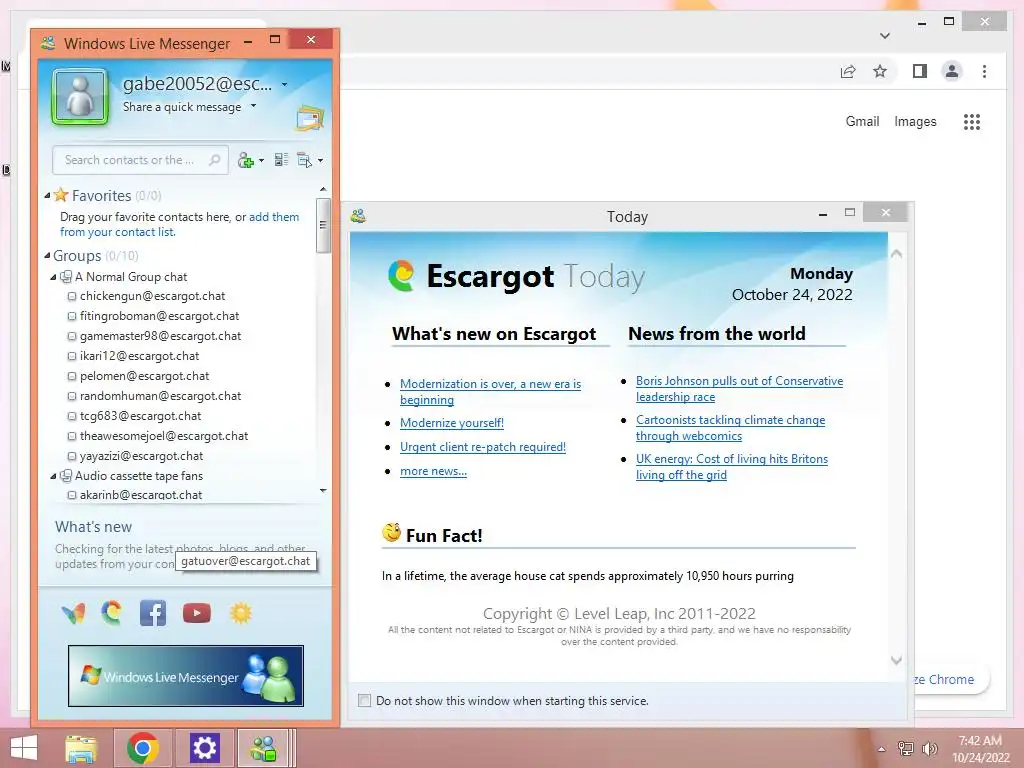
Task: Select randomhuman@escargot.chat contact
Action: (160, 396)
